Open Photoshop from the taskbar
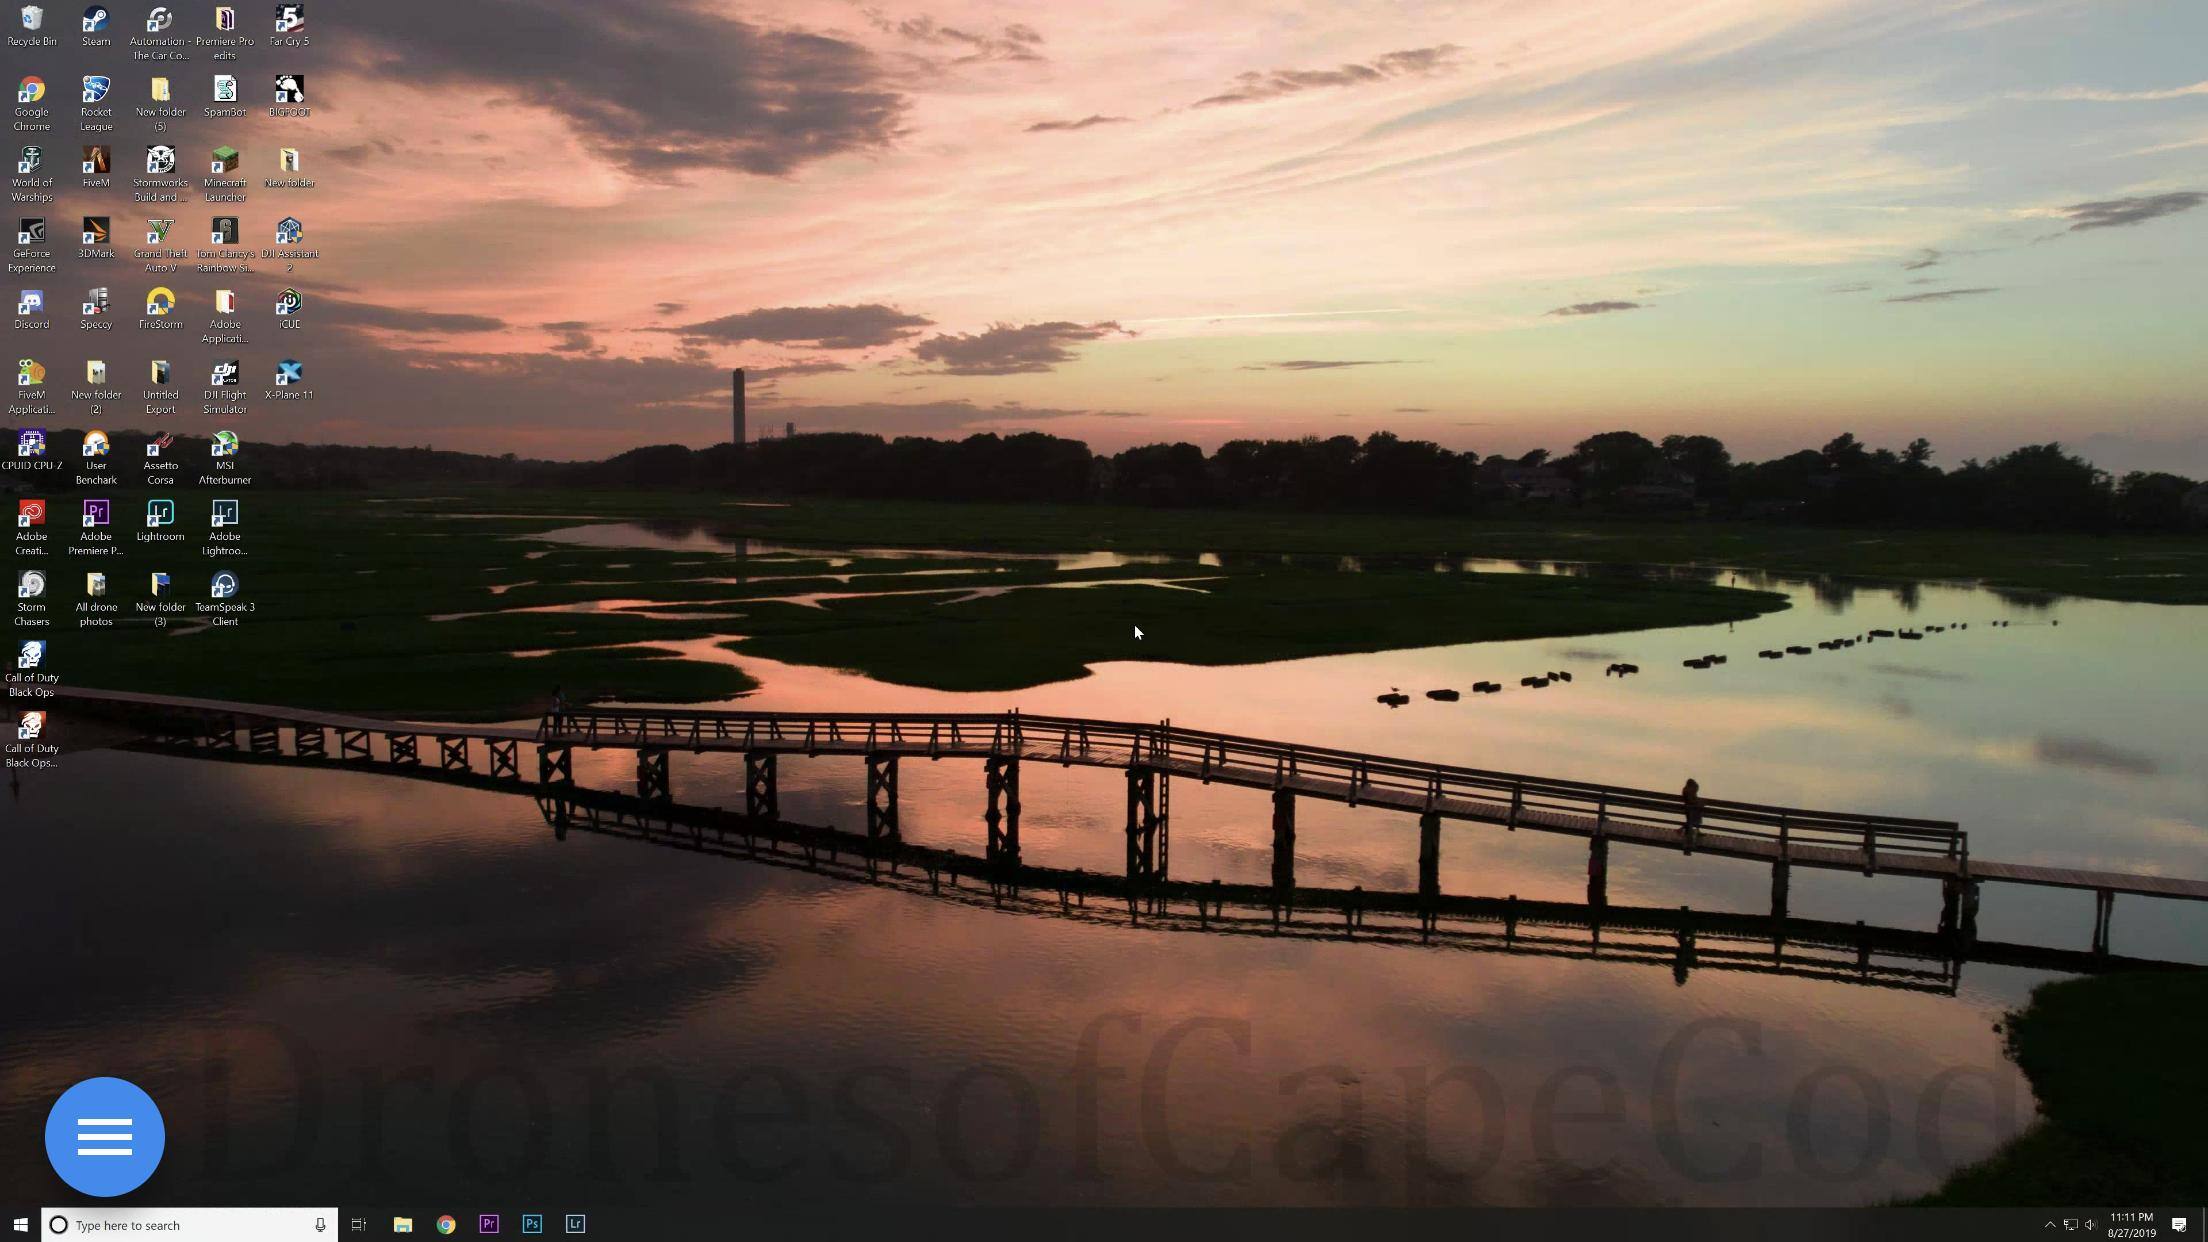This screenshot has width=2208, height=1242. coord(532,1224)
